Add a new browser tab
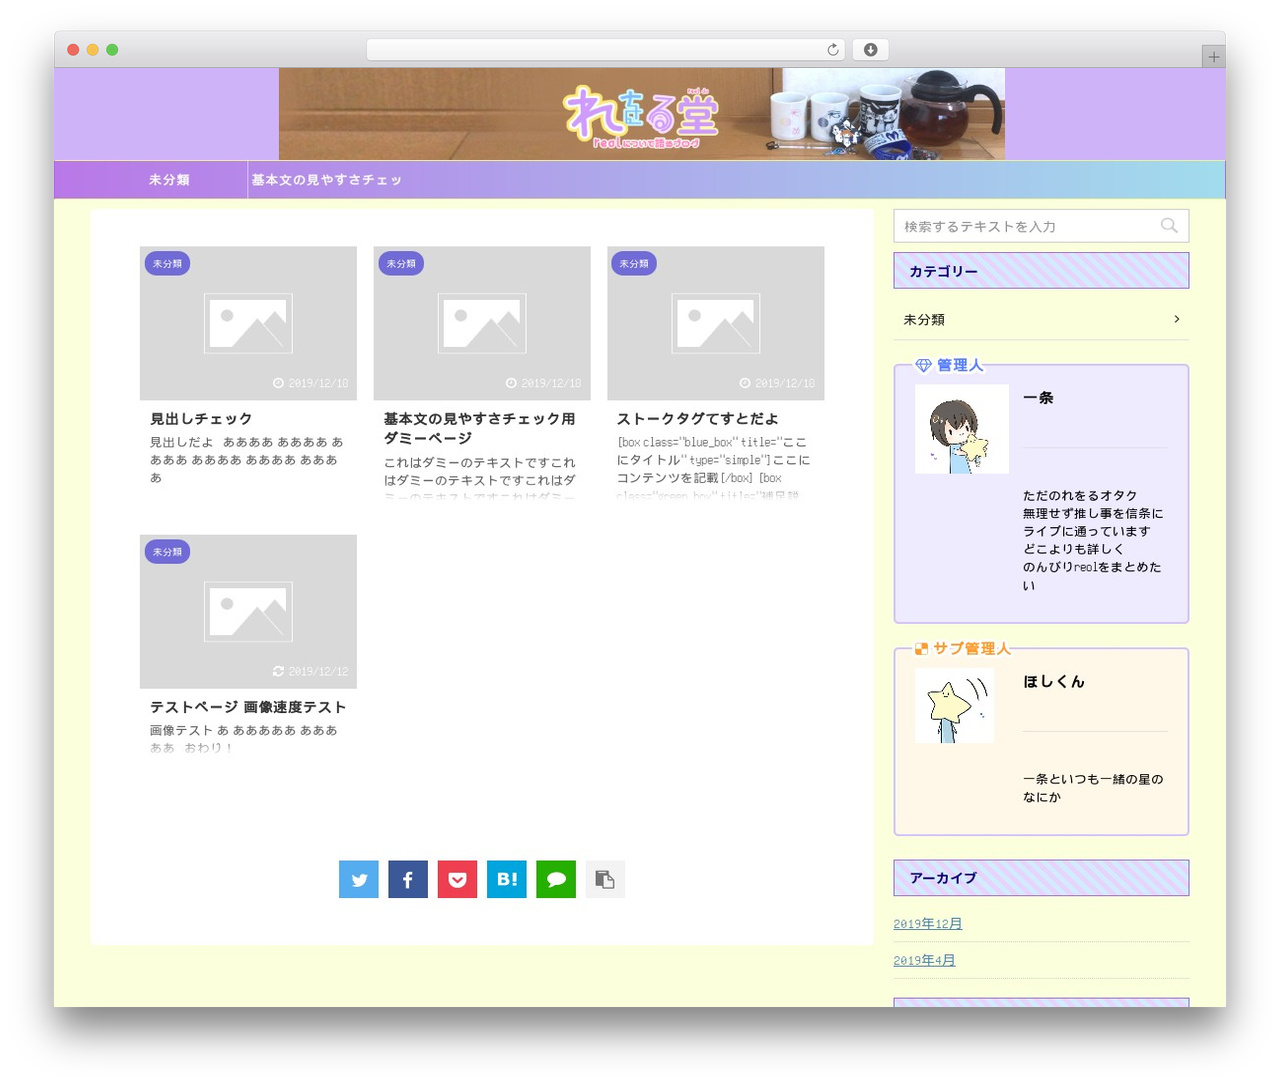Viewport: 1280px width, 1084px height. click(1213, 57)
